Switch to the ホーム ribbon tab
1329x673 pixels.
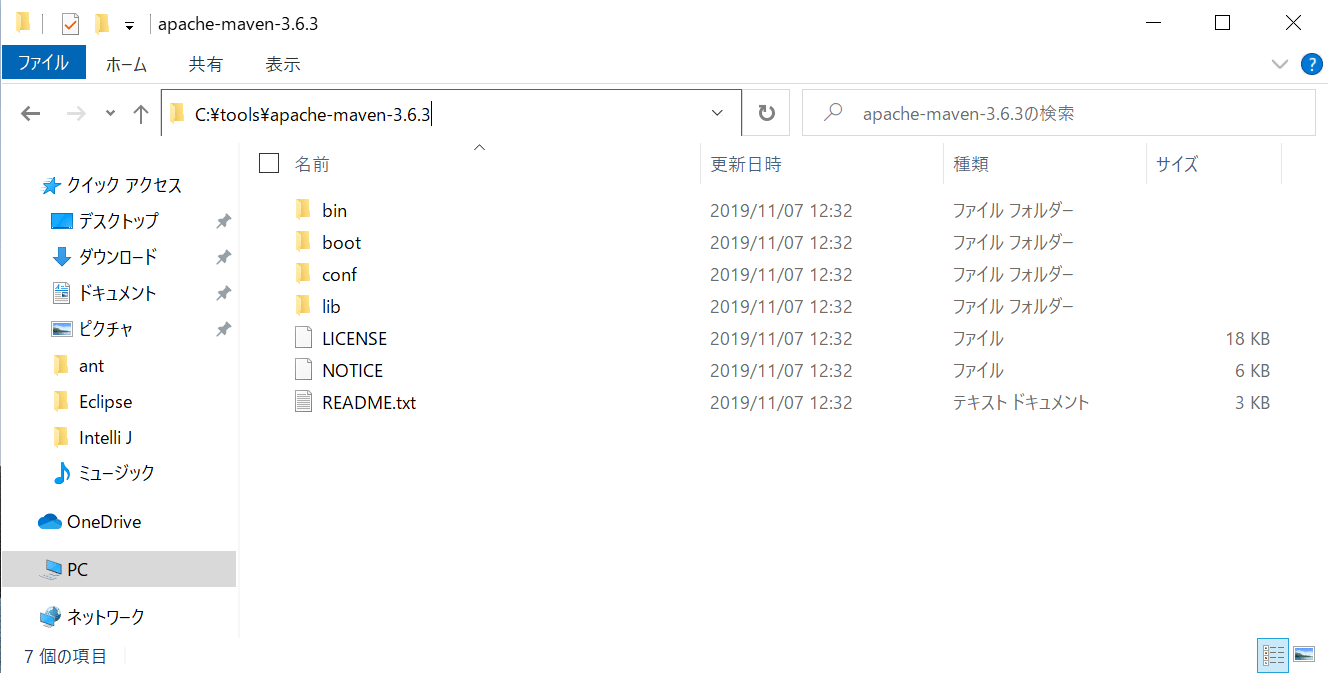point(126,64)
